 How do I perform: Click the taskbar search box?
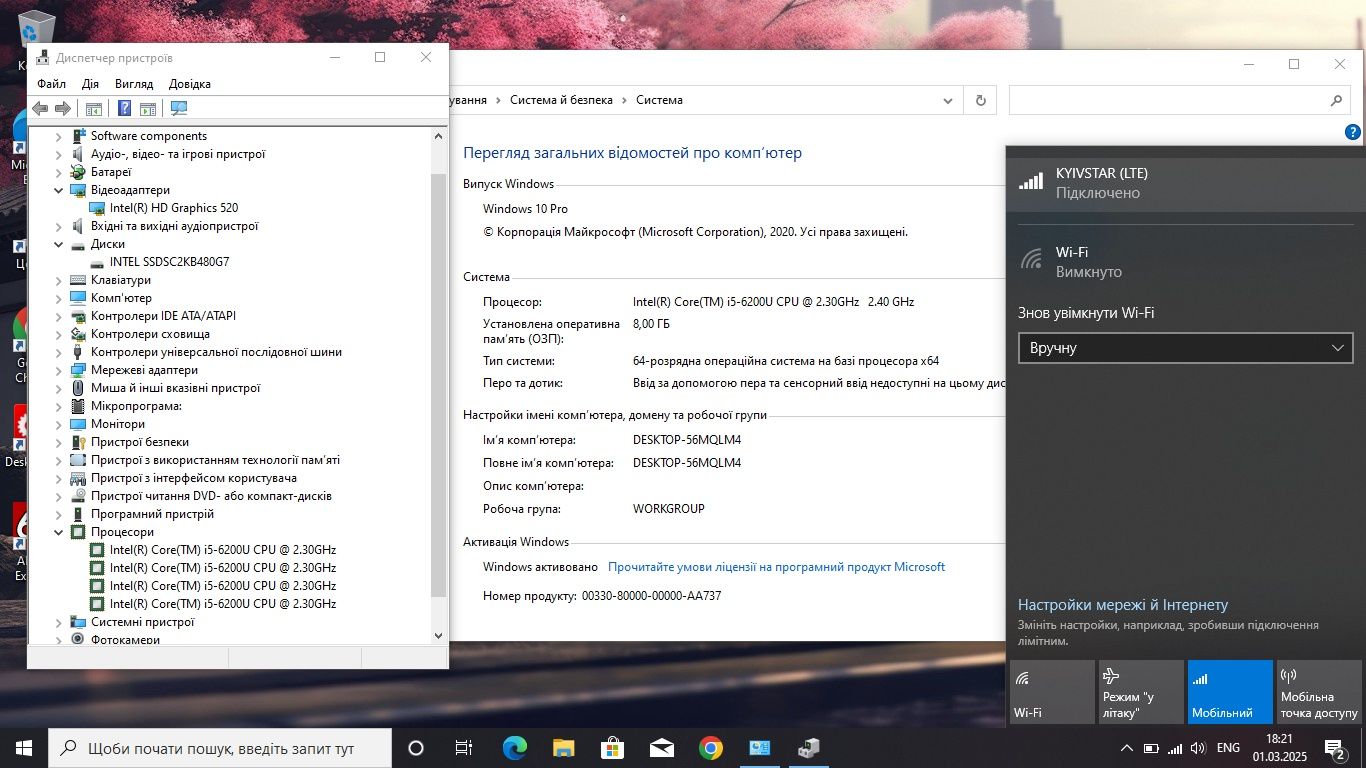coord(219,748)
